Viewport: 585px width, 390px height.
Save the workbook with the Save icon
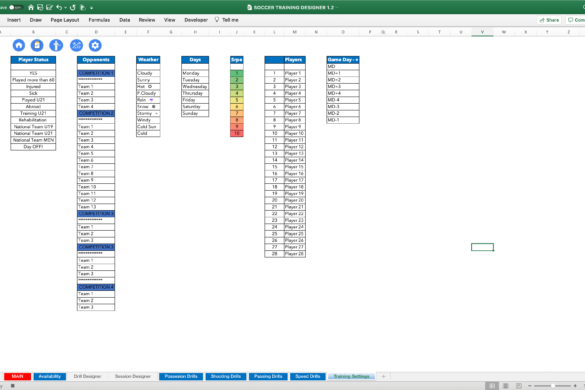(x=40, y=7)
